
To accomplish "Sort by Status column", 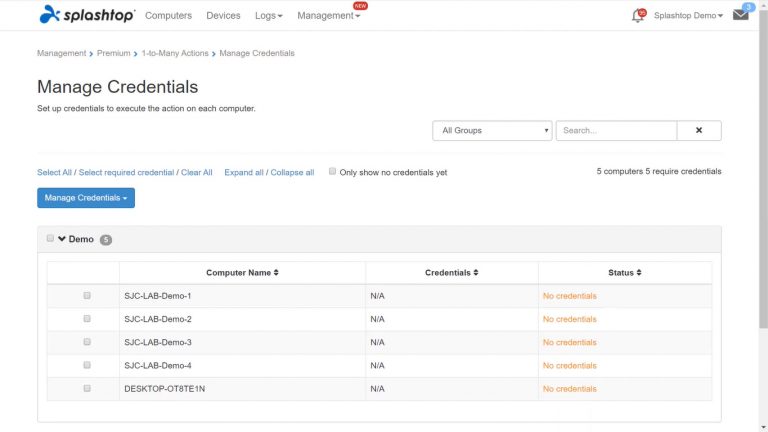I will [x=624, y=273].
